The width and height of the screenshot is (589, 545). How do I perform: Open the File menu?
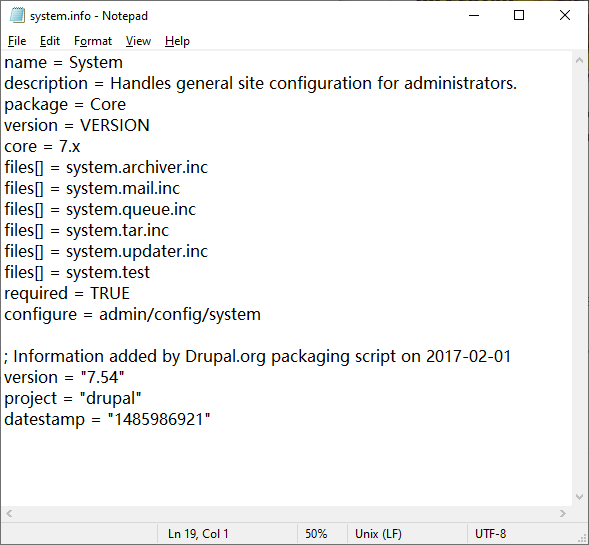click(17, 41)
